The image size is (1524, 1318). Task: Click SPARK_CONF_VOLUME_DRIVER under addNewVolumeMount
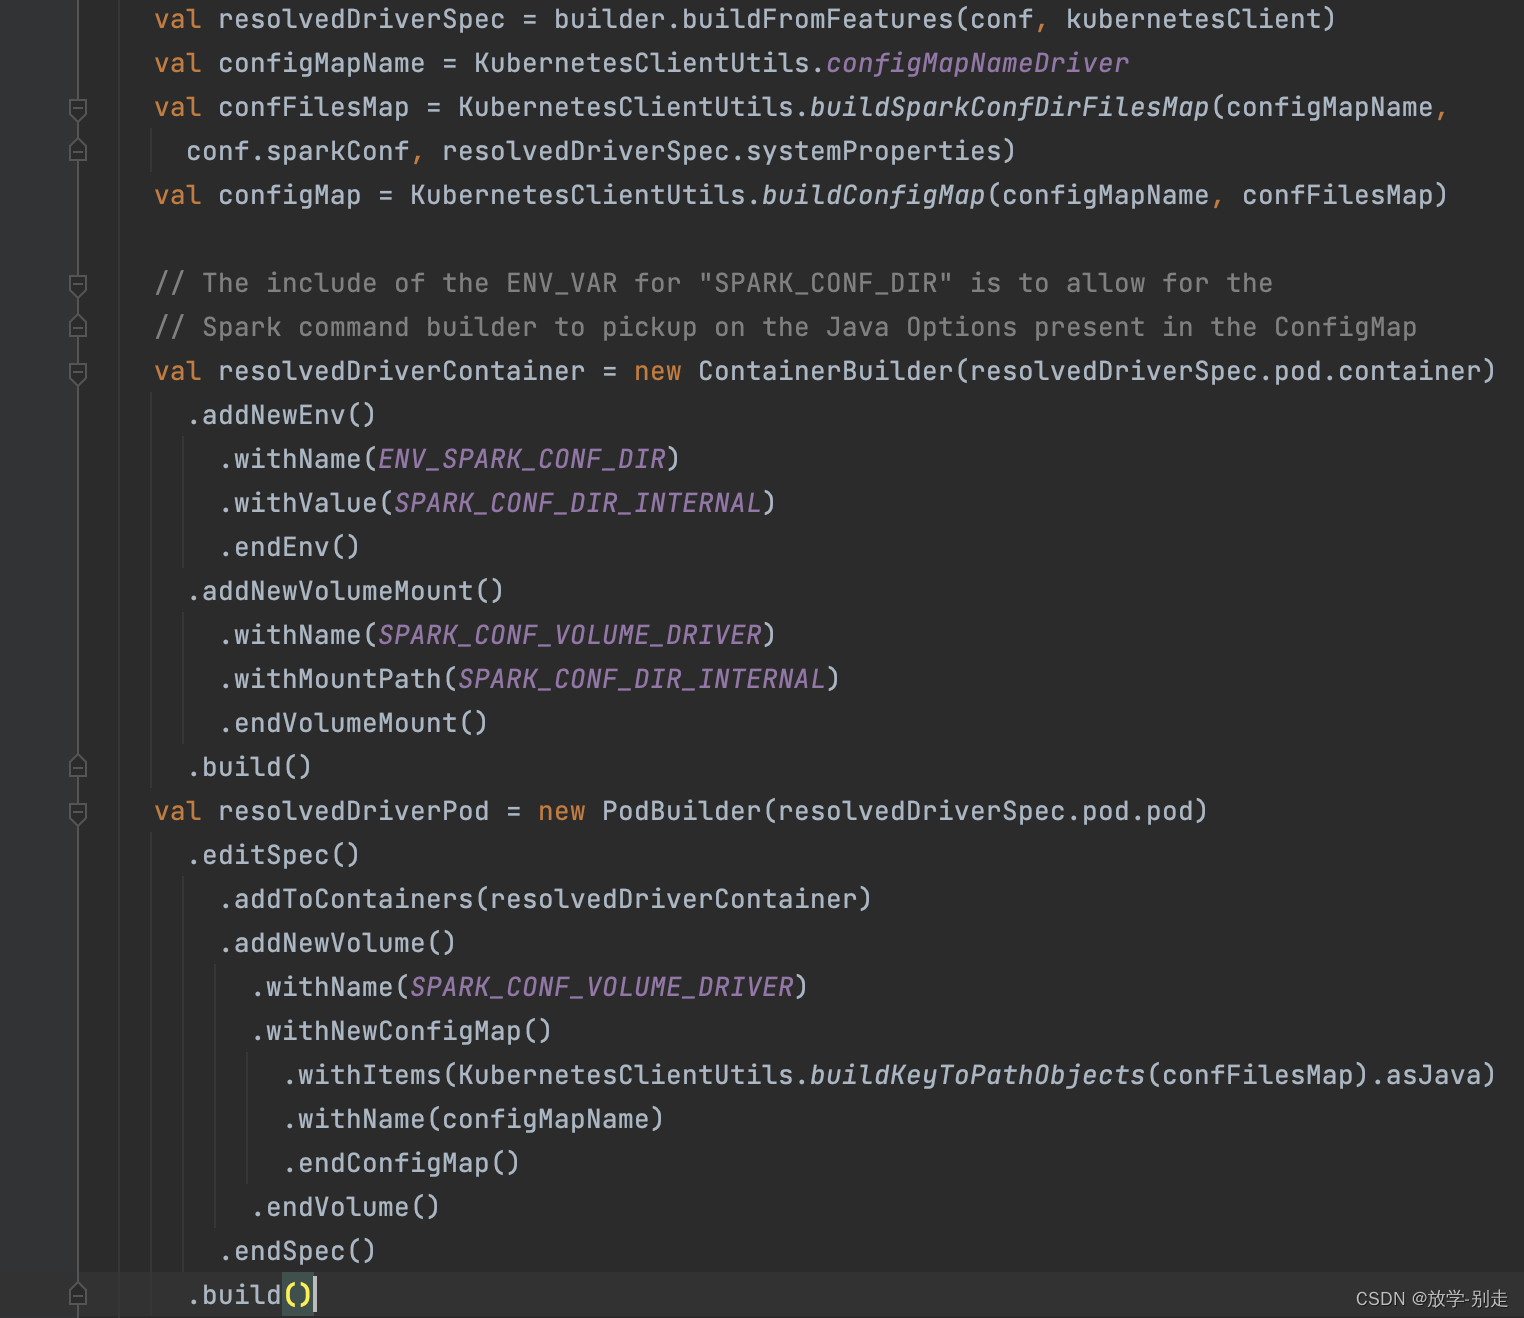pos(570,635)
